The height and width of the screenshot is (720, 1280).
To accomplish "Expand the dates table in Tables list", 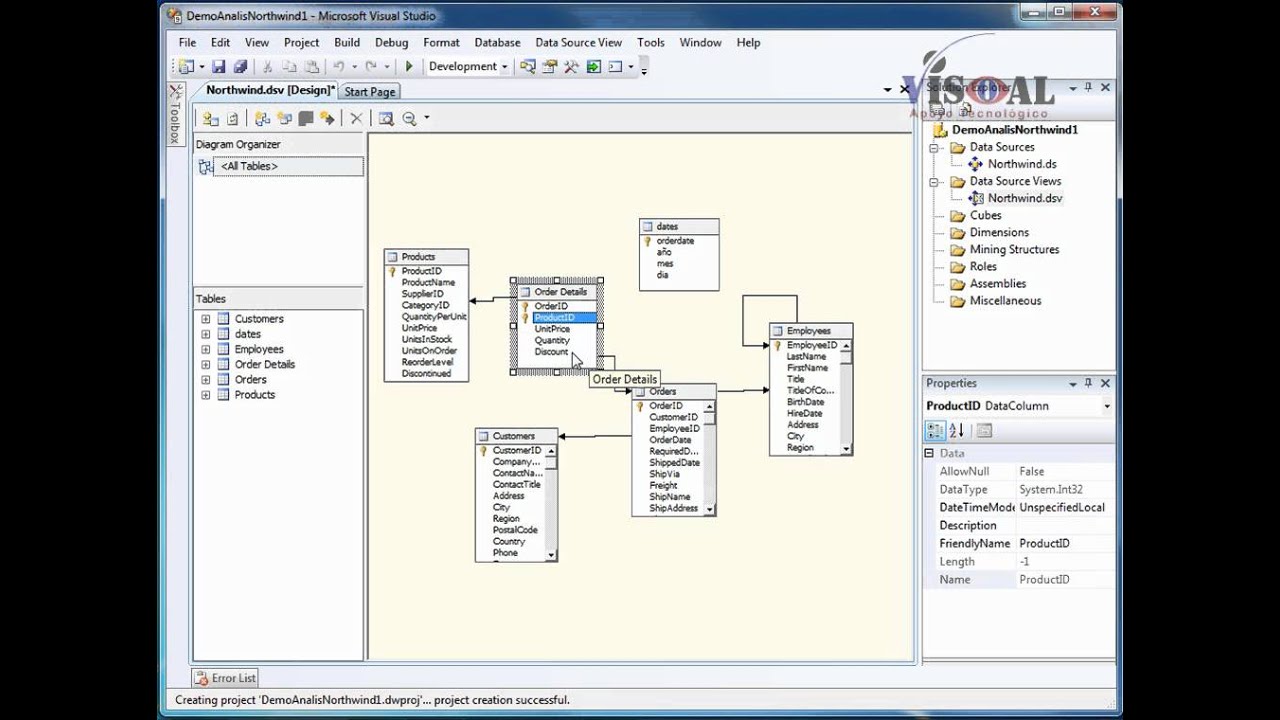I will (x=206, y=334).
